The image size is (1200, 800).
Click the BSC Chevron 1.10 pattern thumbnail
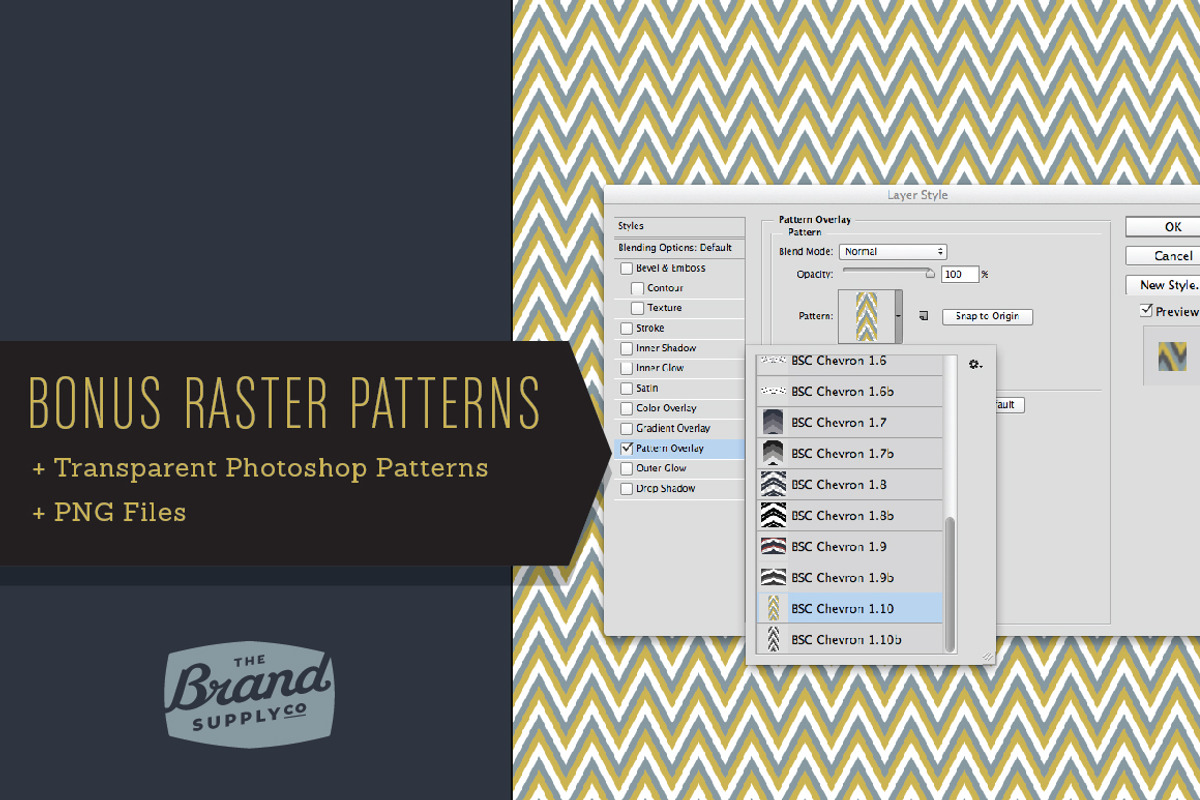[772, 608]
